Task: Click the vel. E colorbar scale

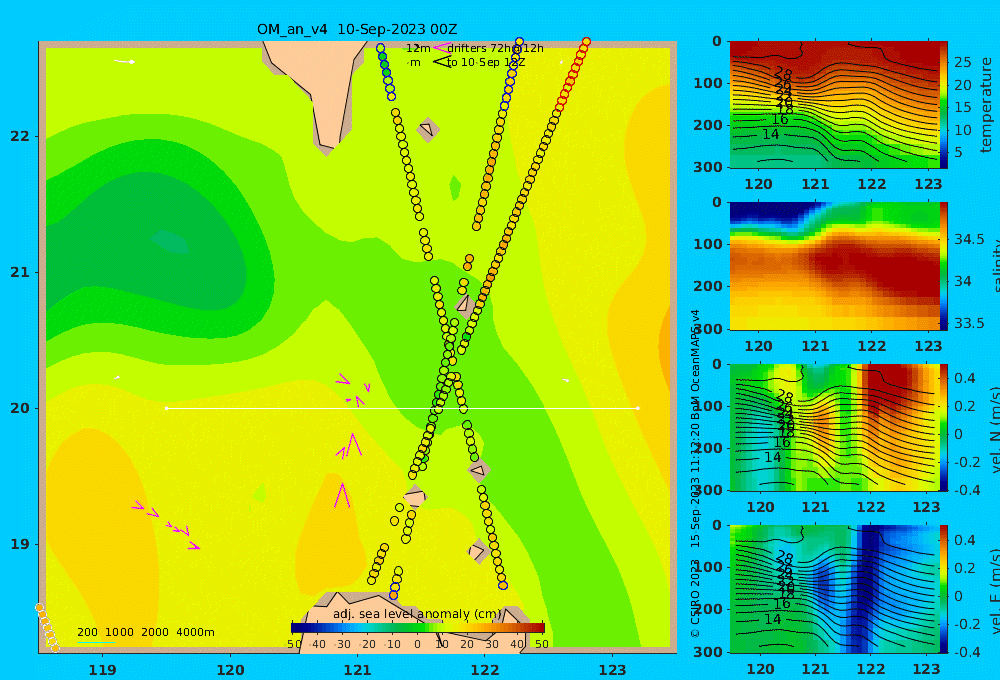Action: coord(944,589)
